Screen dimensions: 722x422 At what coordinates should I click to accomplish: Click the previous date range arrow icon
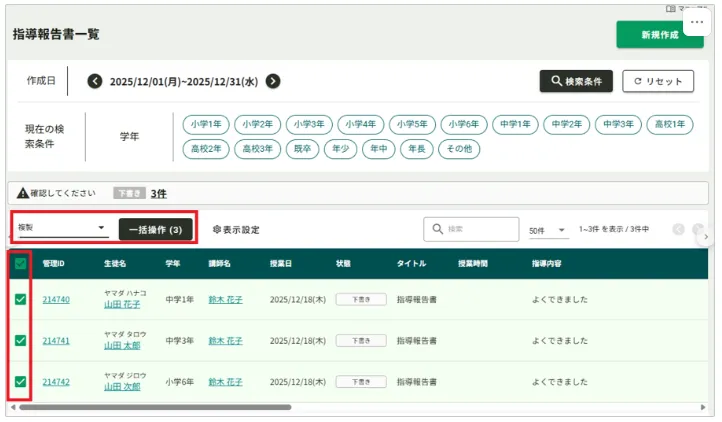pos(95,82)
